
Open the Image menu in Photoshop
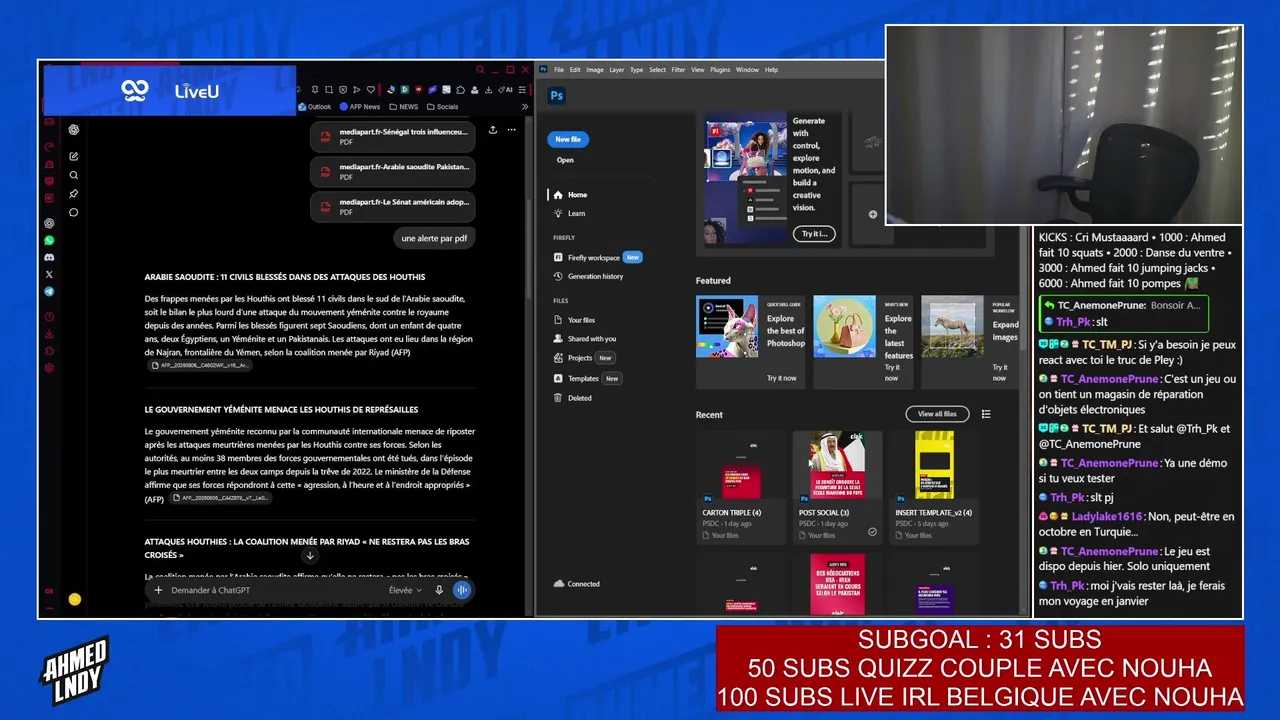click(x=595, y=70)
